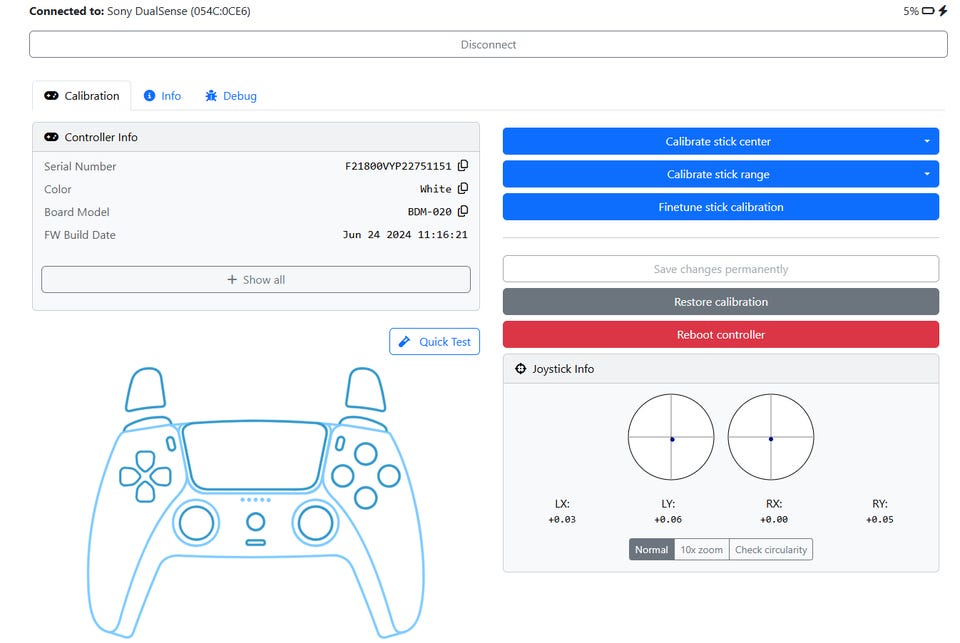
Task: Click the Options button on controller diagram
Action: [340, 443]
